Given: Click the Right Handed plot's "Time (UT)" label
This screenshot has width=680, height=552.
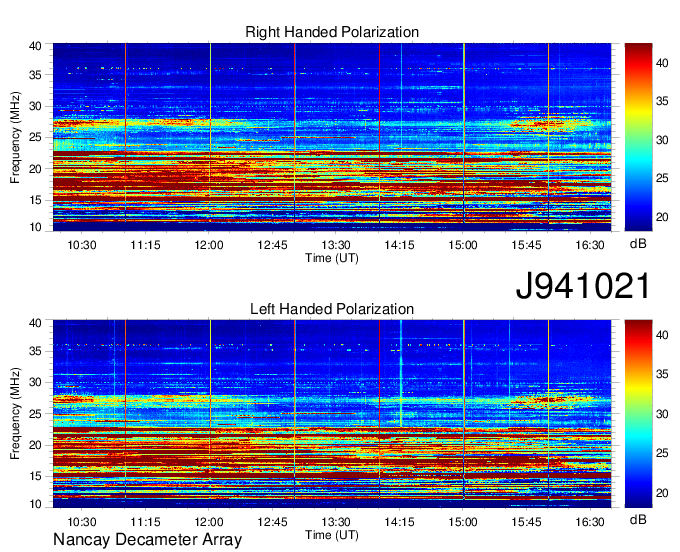Looking at the screenshot, I should pyautogui.click(x=332, y=258).
